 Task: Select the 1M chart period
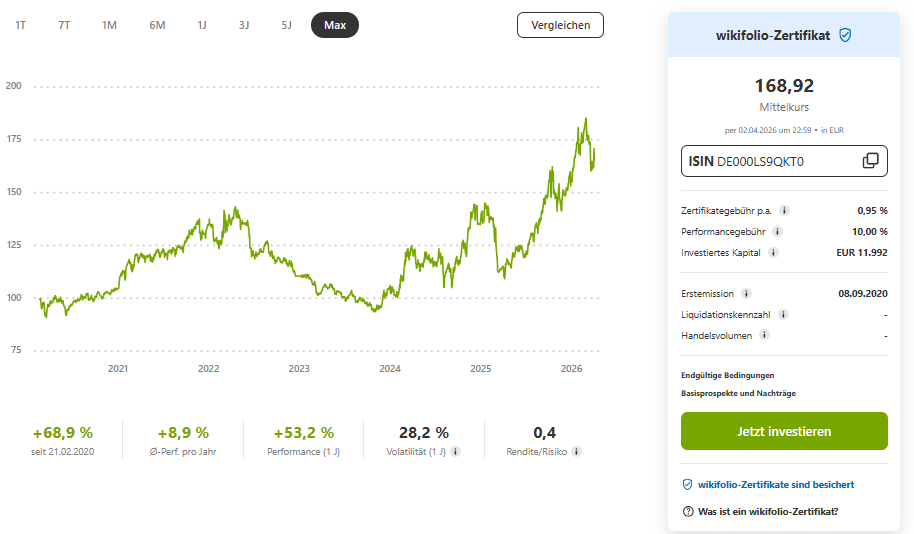(x=109, y=25)
